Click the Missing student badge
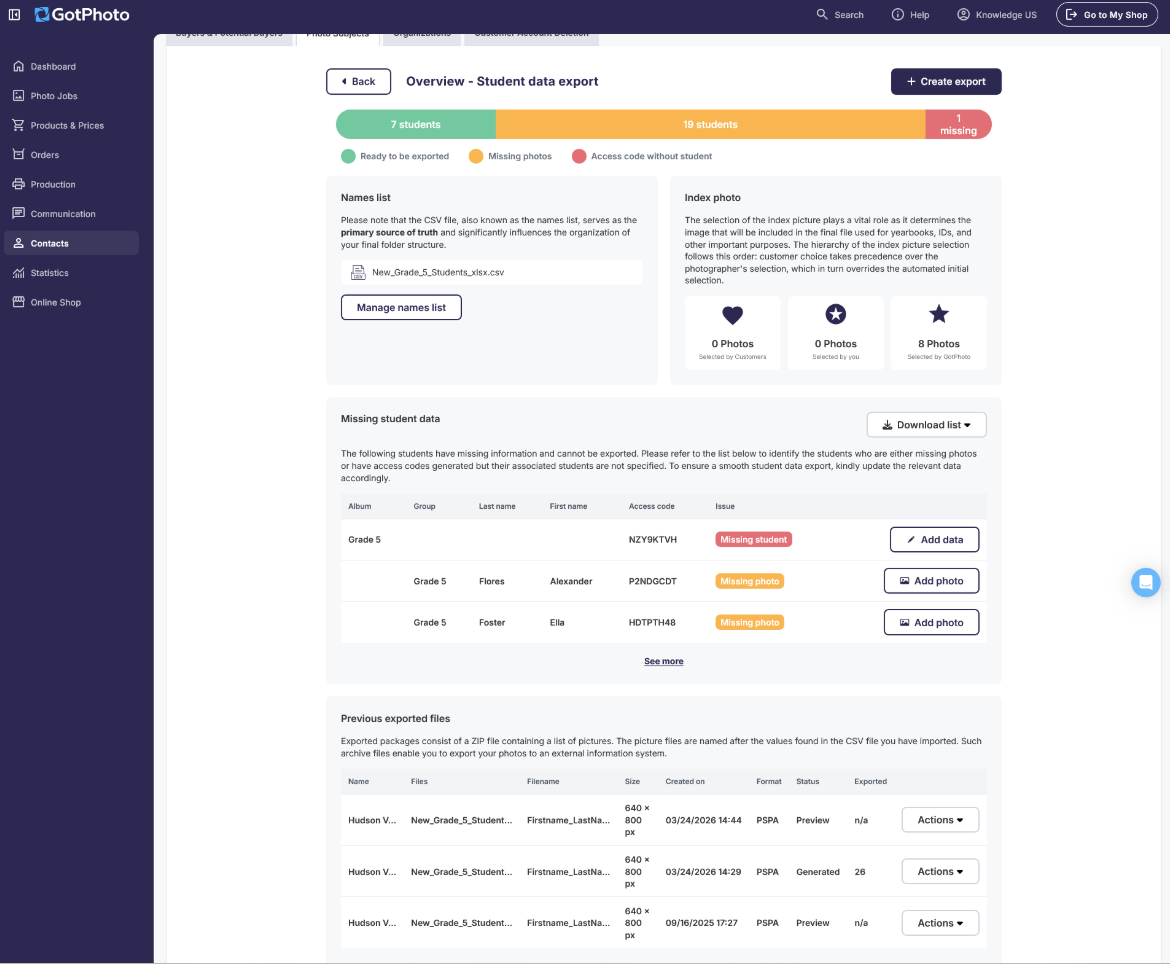Screen dimensions: 1170x964 tap(754, 539)
